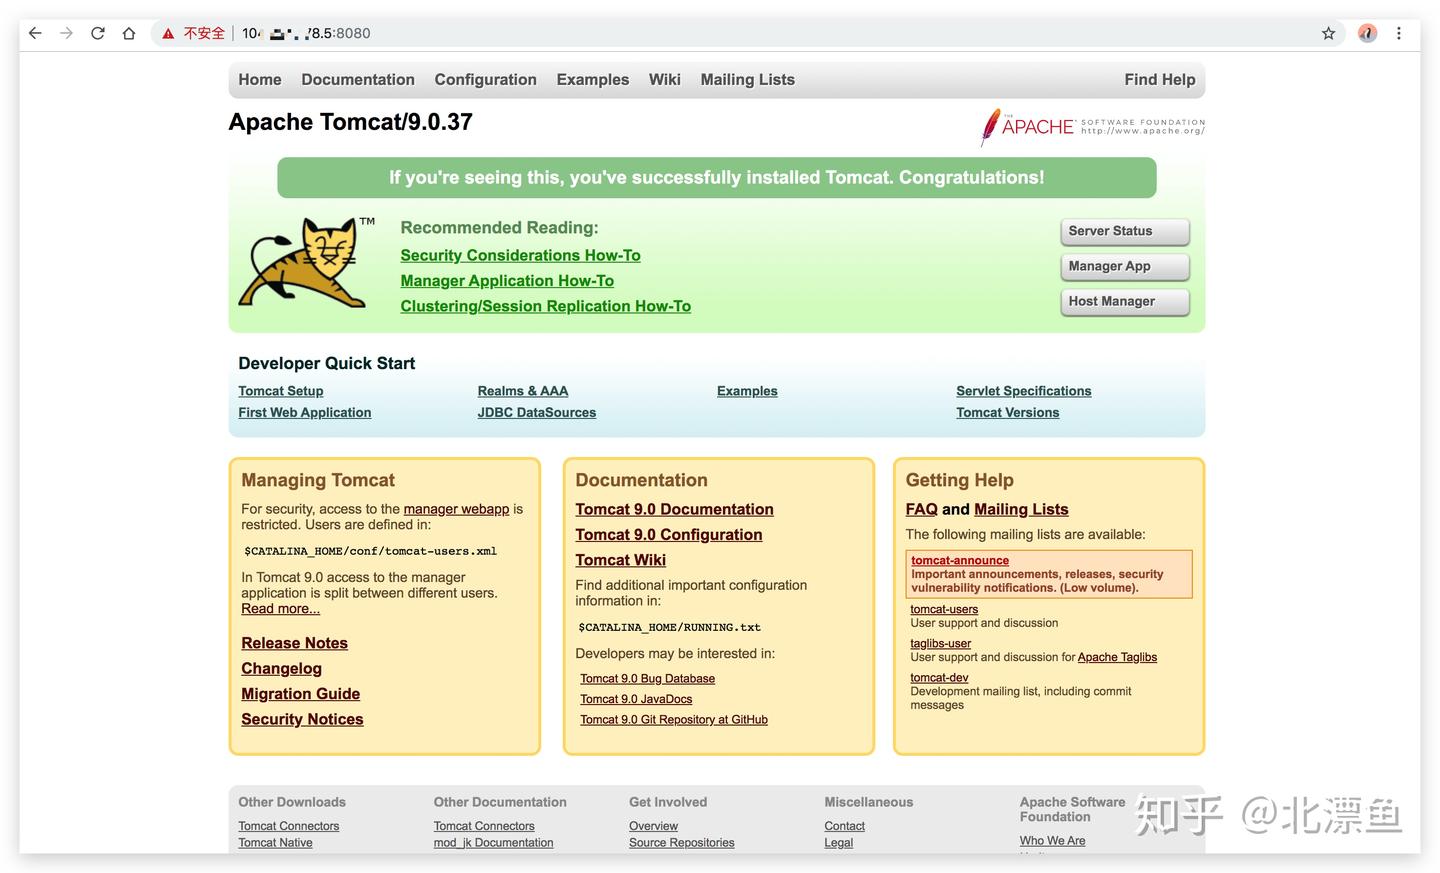Open the Legal link
Image resolution: width=1440 pixels, height=873 pixels.
click(838, 843)
